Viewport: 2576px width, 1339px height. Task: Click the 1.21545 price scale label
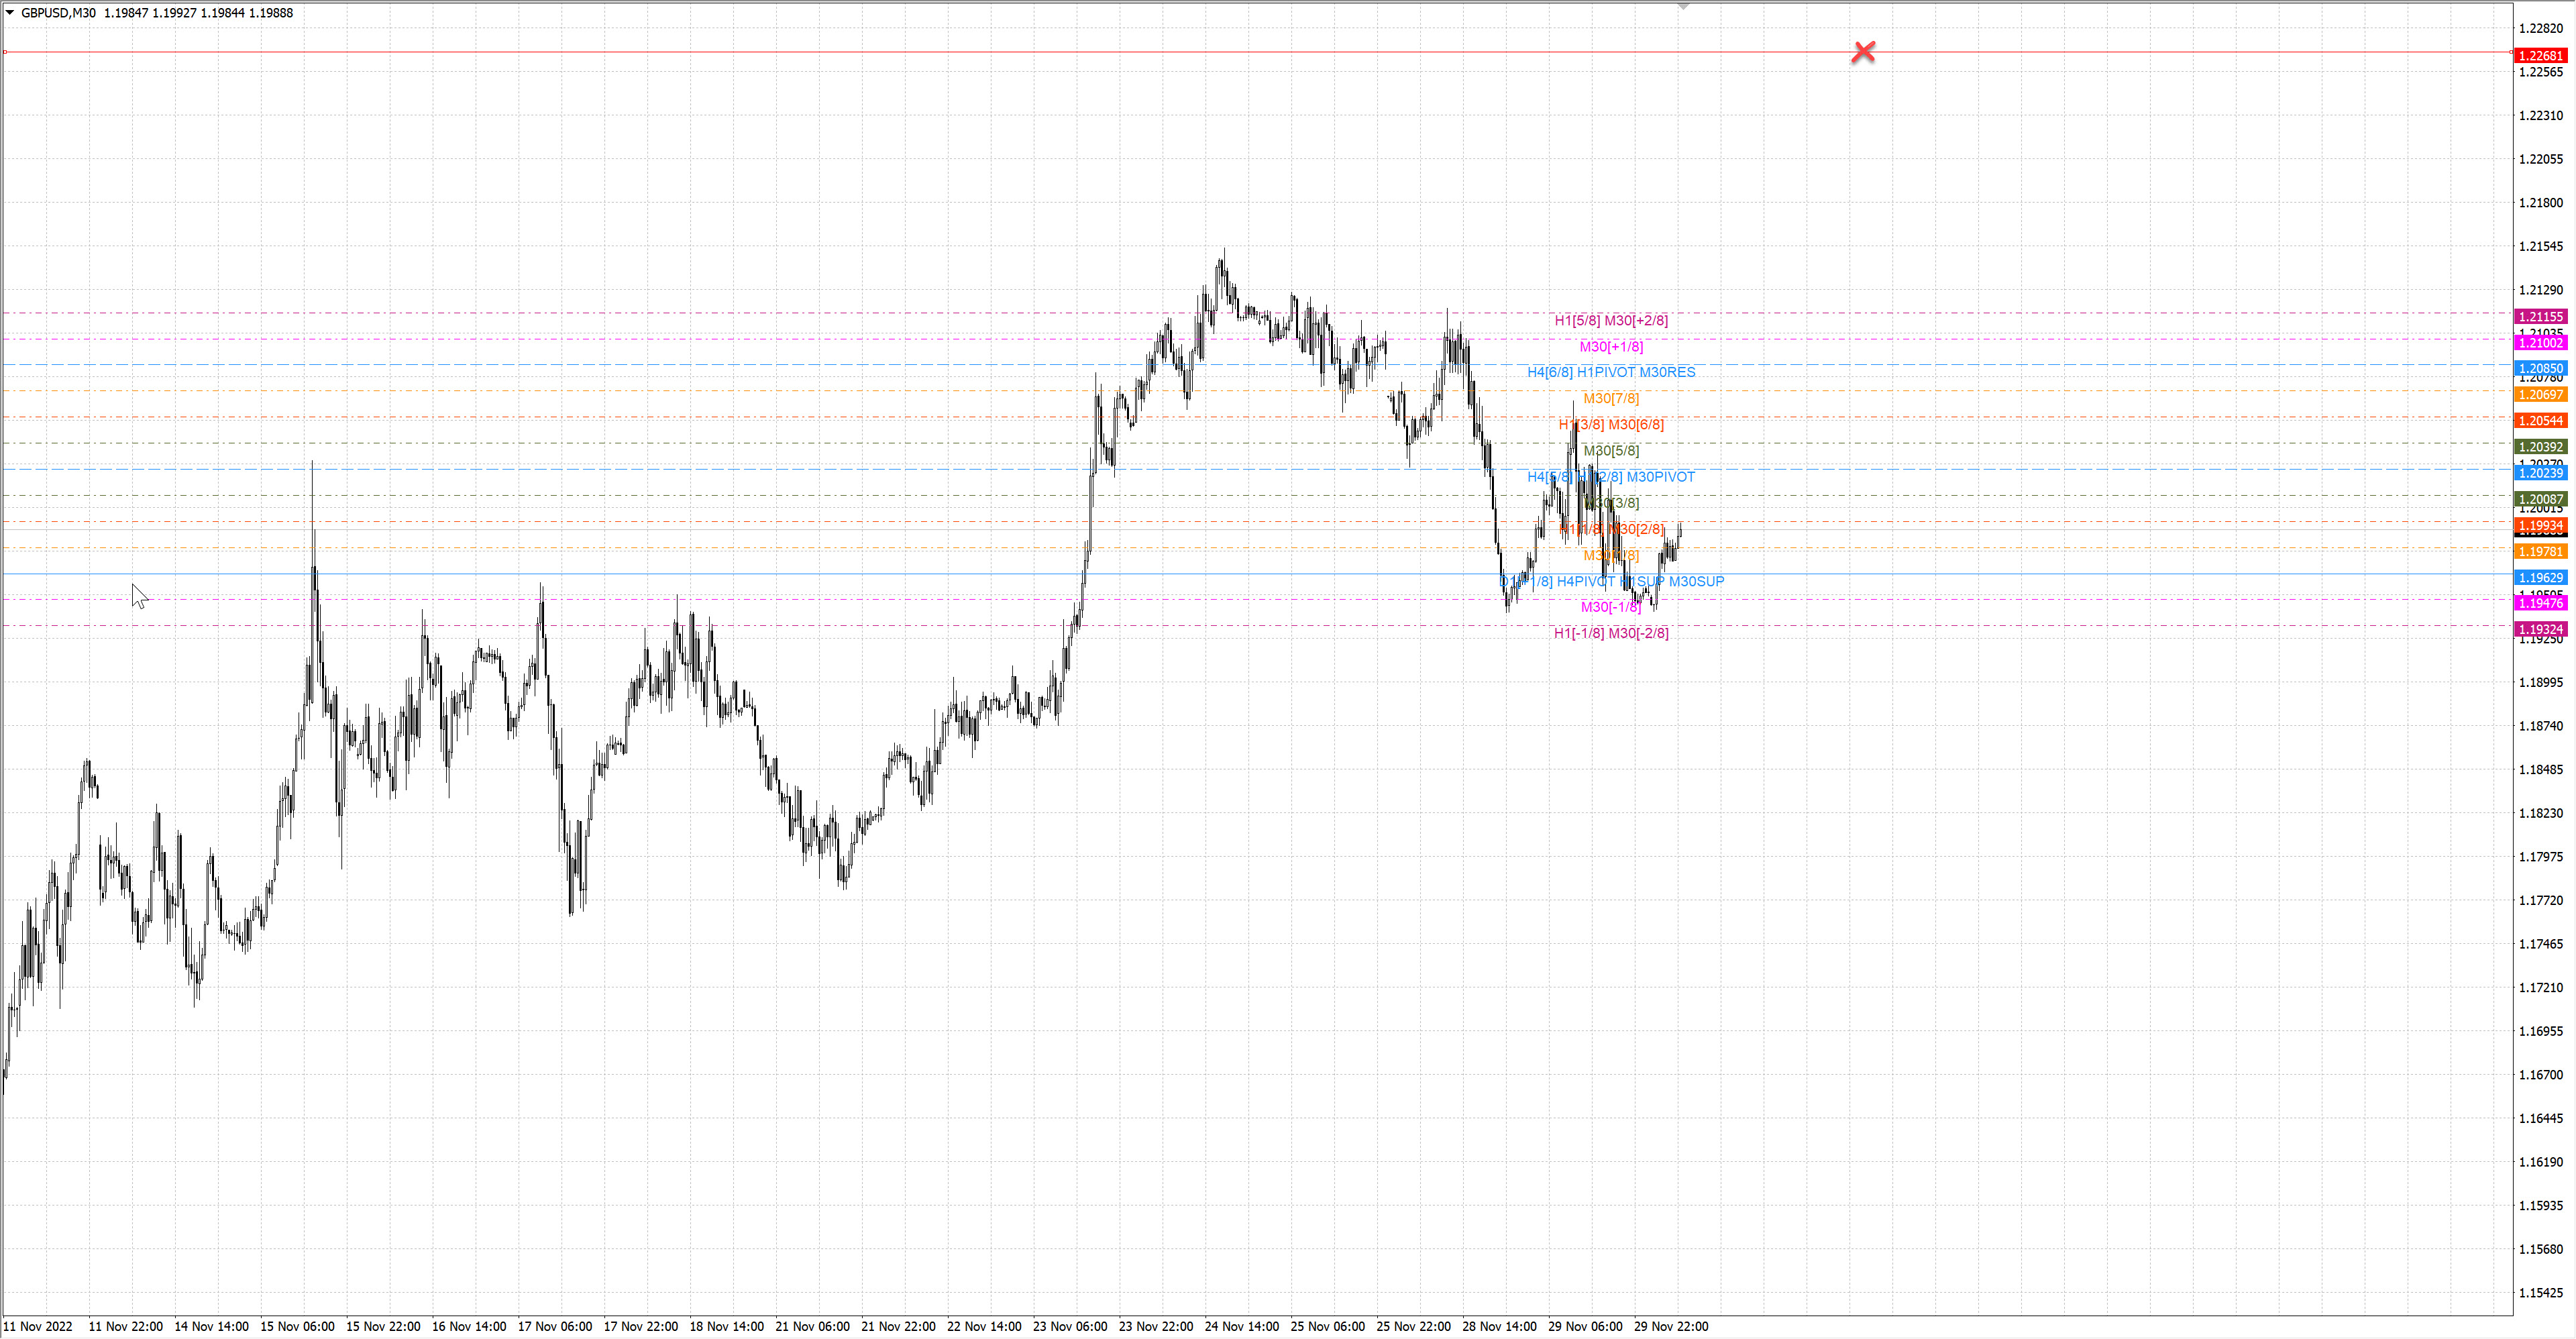click(2540, 246)
